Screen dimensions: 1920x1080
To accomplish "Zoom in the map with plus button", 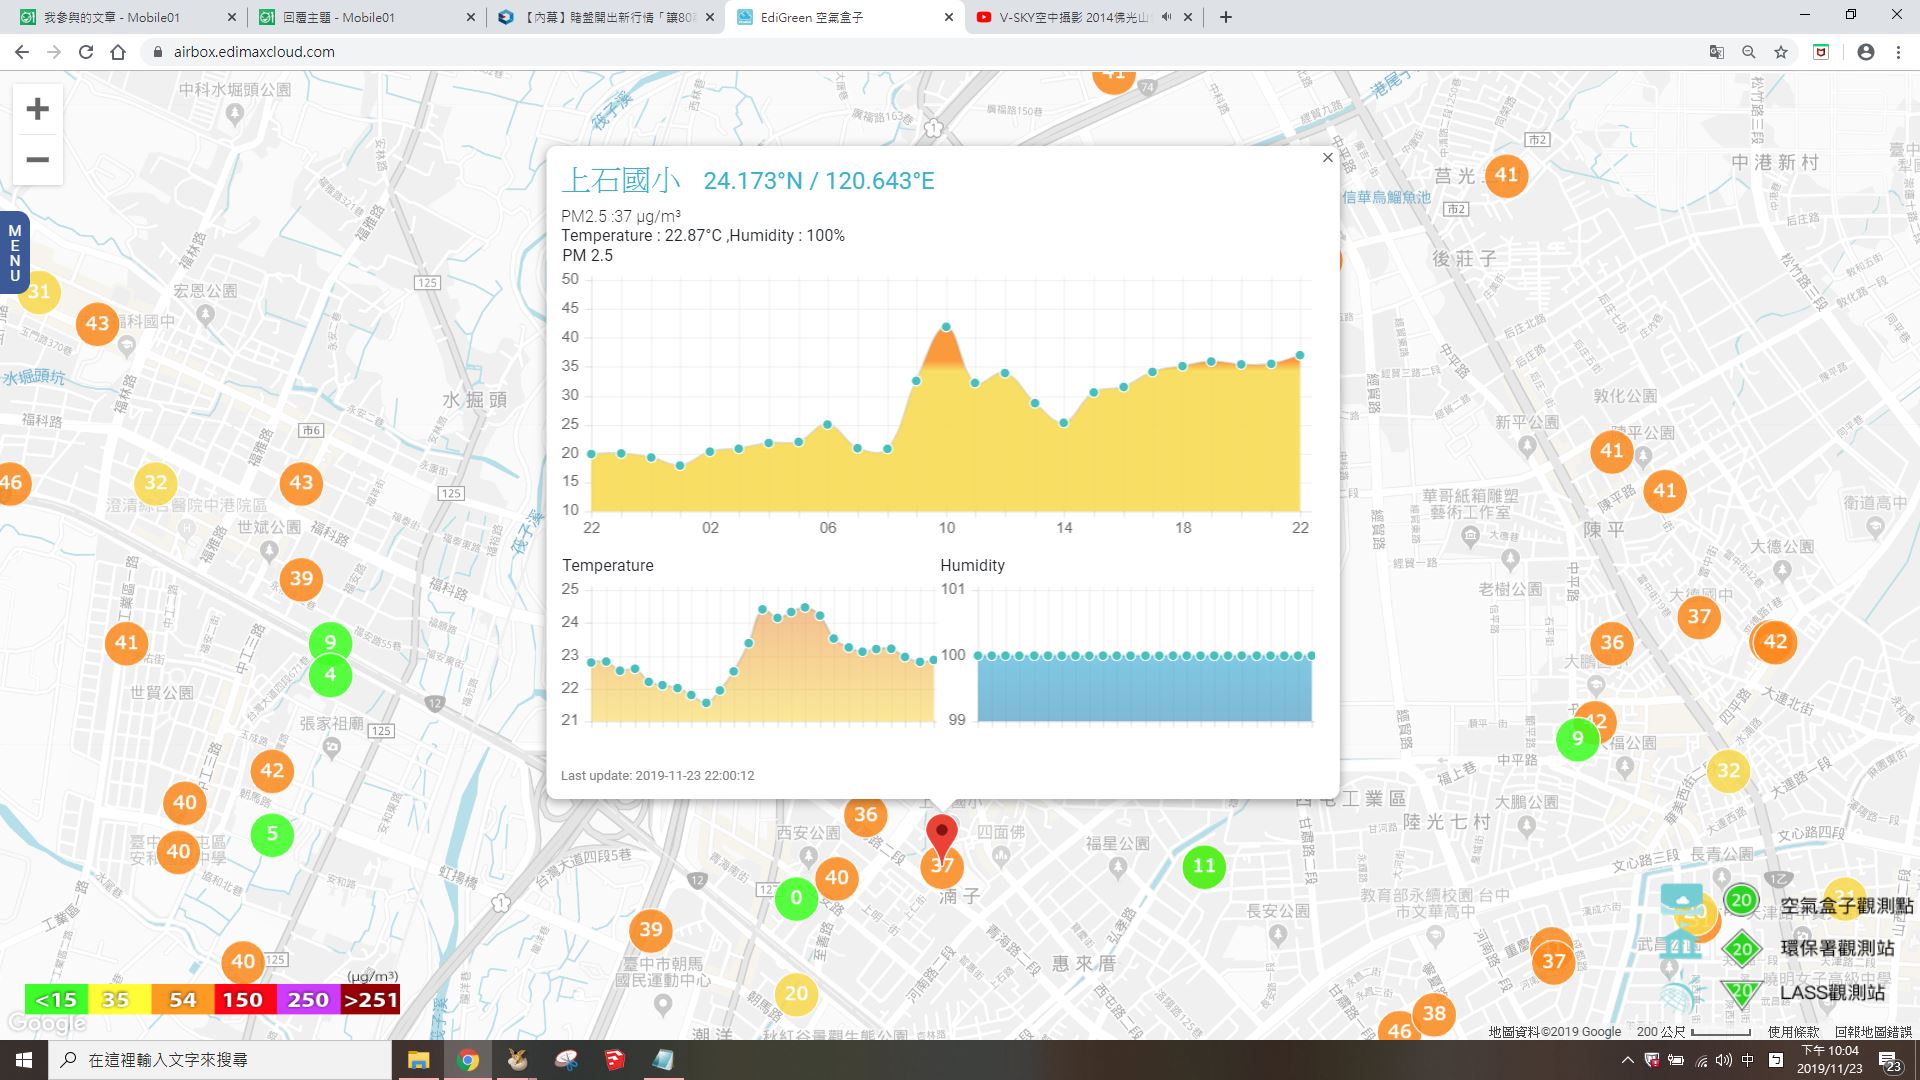I will click(x=37, y=109).
